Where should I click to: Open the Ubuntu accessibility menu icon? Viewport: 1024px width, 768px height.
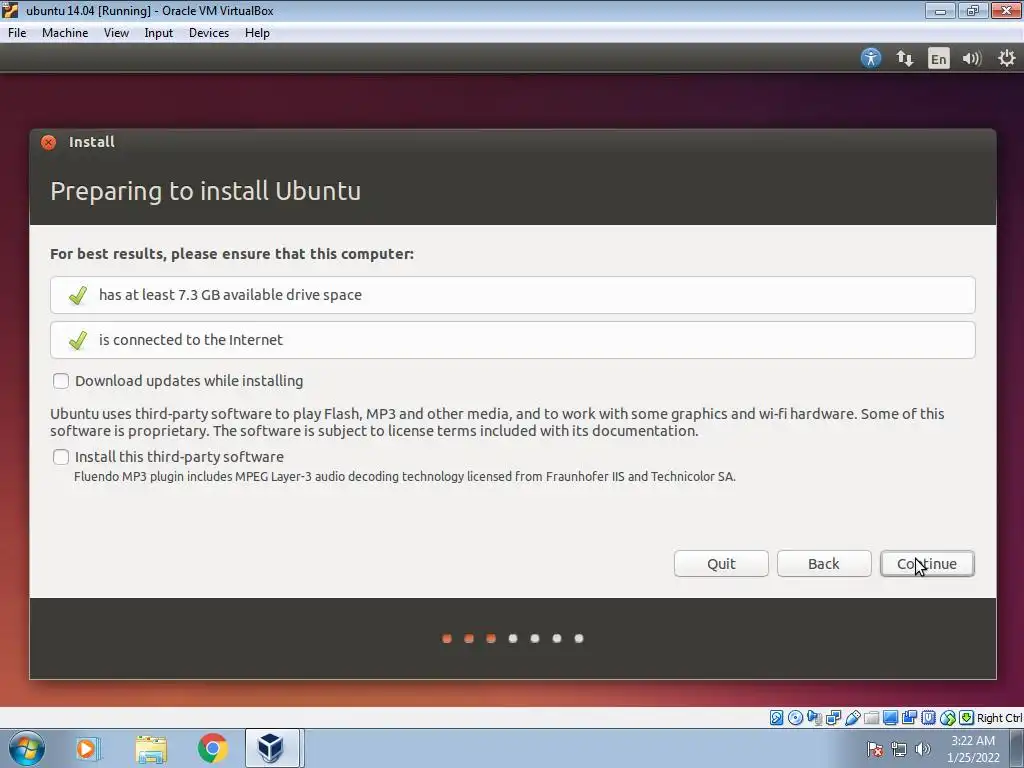point(871,58)
